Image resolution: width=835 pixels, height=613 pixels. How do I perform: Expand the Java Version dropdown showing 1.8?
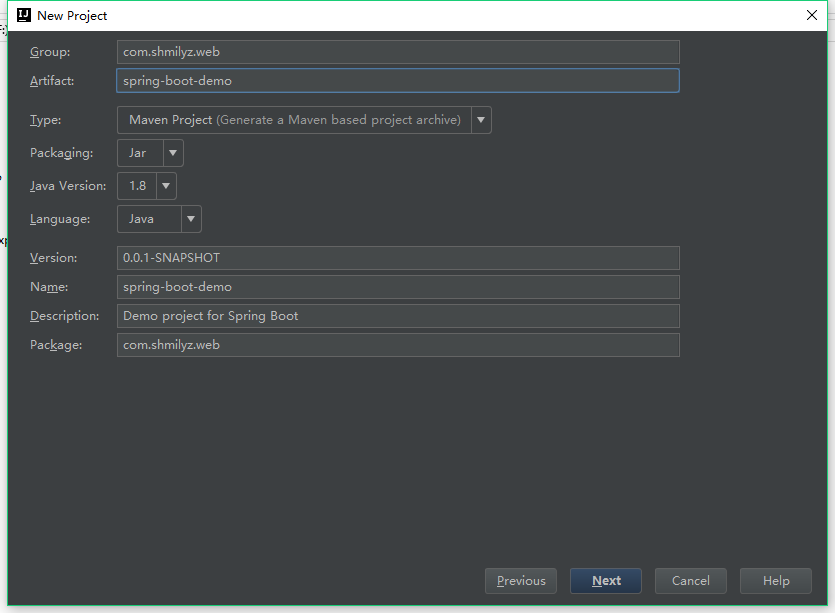pyautogui.click(x=136, y=186)
